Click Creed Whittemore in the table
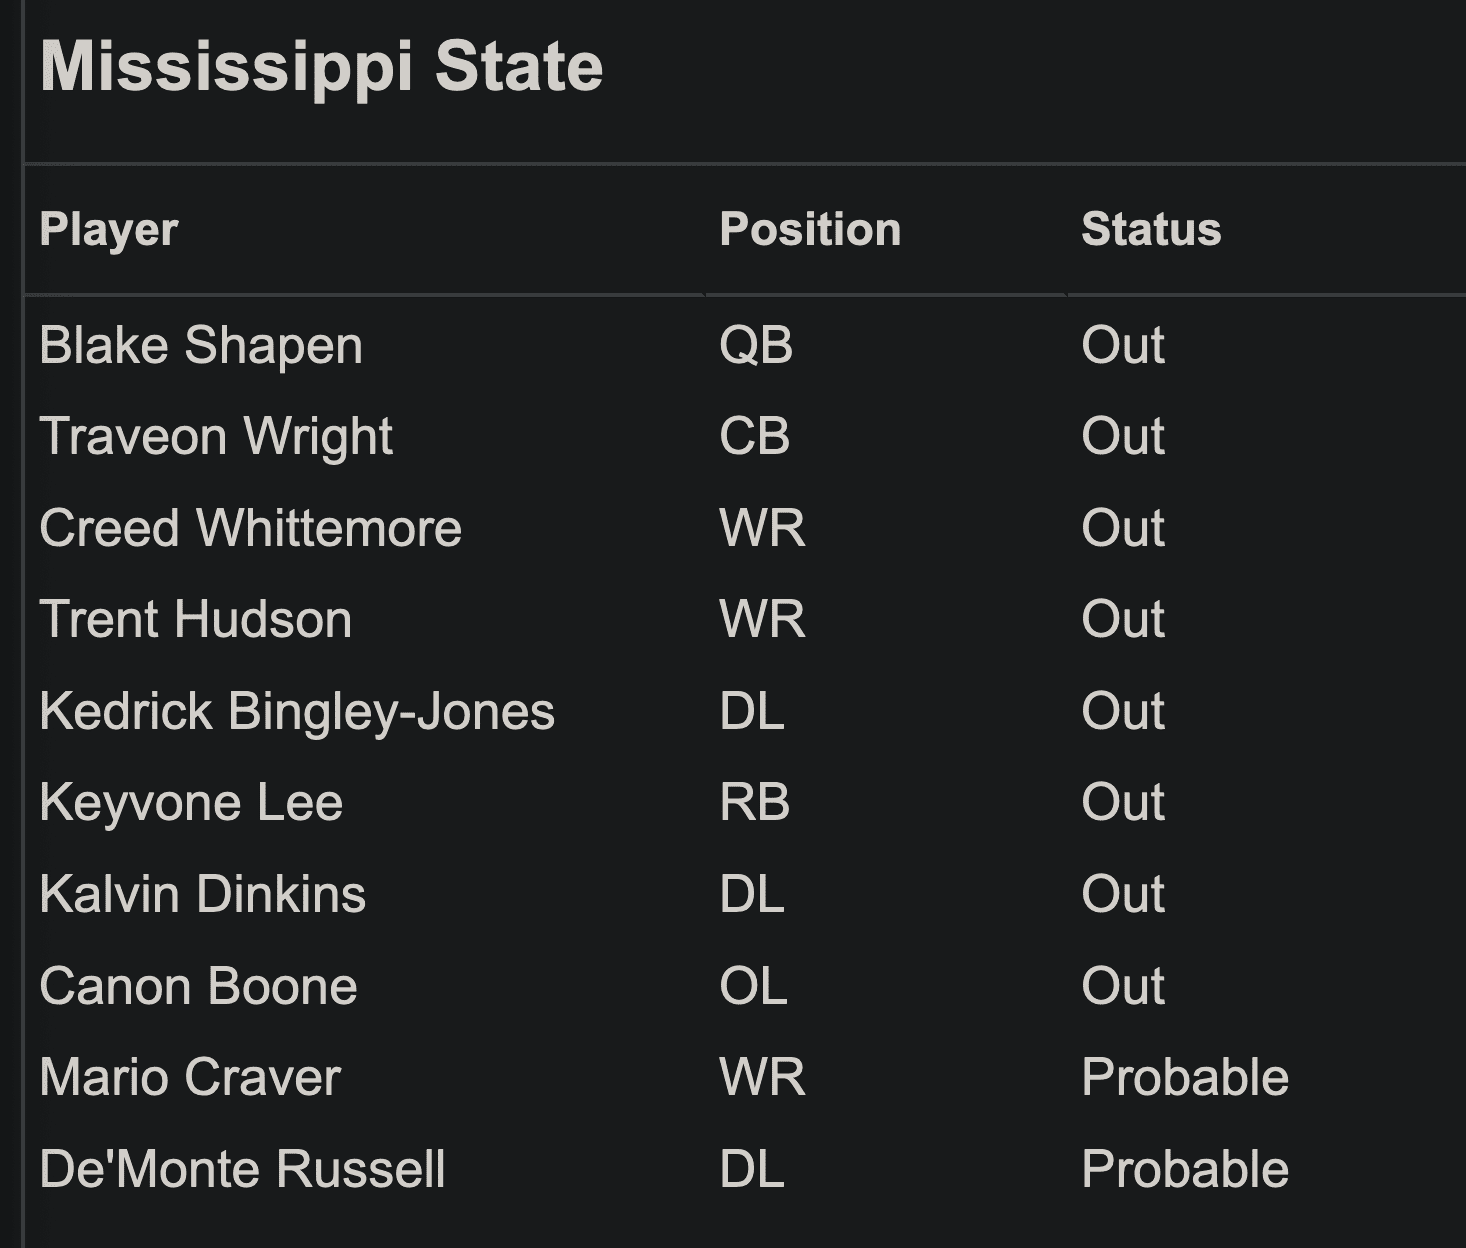The width and height of the screenshot is (1466, 1248). click(x=250, y=528)
